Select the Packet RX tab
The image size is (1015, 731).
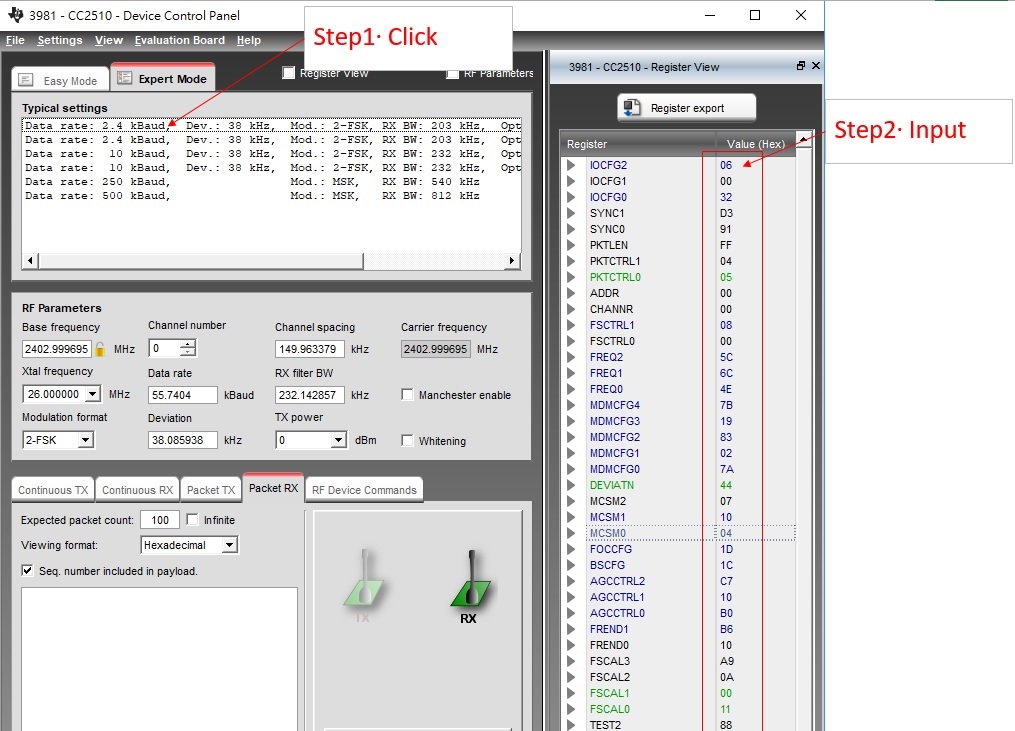click(x=273, y=488)
